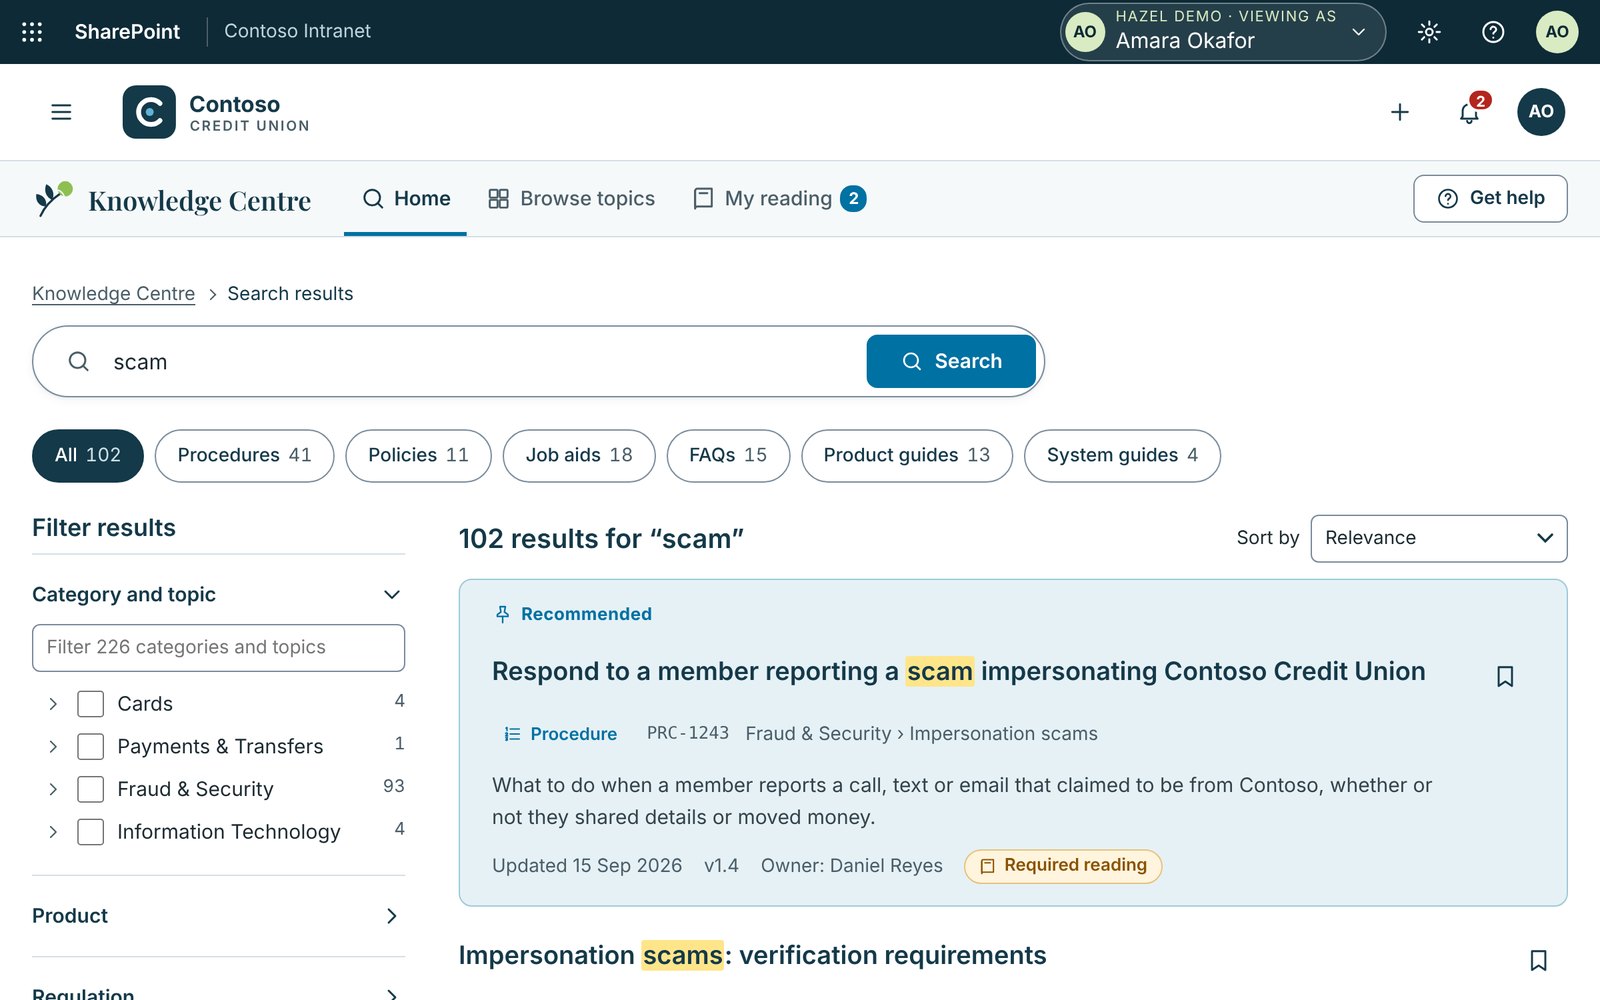Filter results by Policies

point(419,456)
